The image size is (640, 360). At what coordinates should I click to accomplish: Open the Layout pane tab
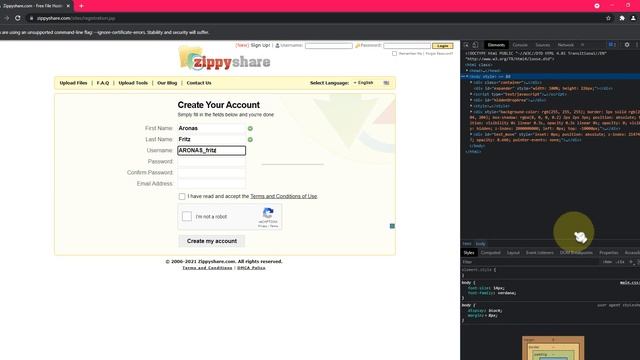(x=513, y=253)
